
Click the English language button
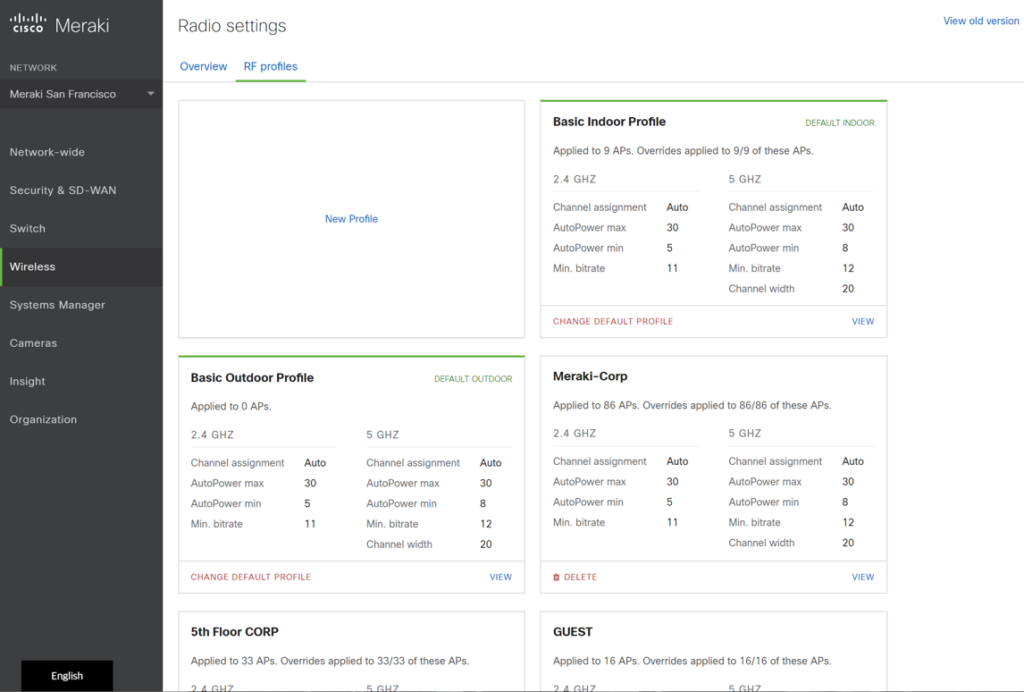tap(67, 676)
